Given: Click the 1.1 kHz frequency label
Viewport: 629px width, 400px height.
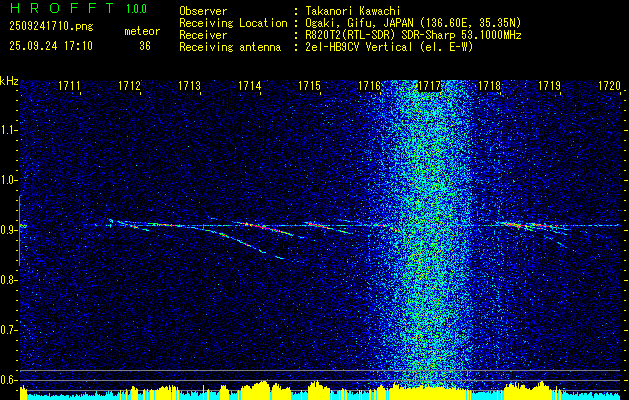Looking at the screenshot, I should point(7,130).
